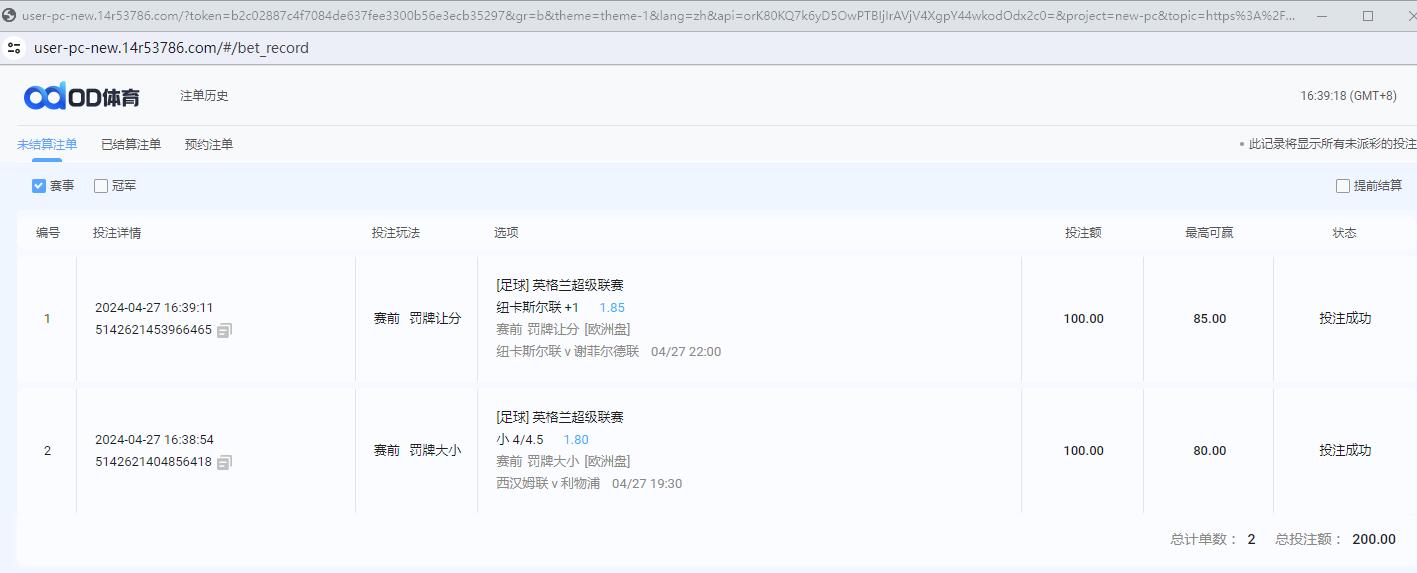The height and width of the screenshot is (573, 1417).
Task: Switch to 未结算注单 tab
Action: click(47, 145)
